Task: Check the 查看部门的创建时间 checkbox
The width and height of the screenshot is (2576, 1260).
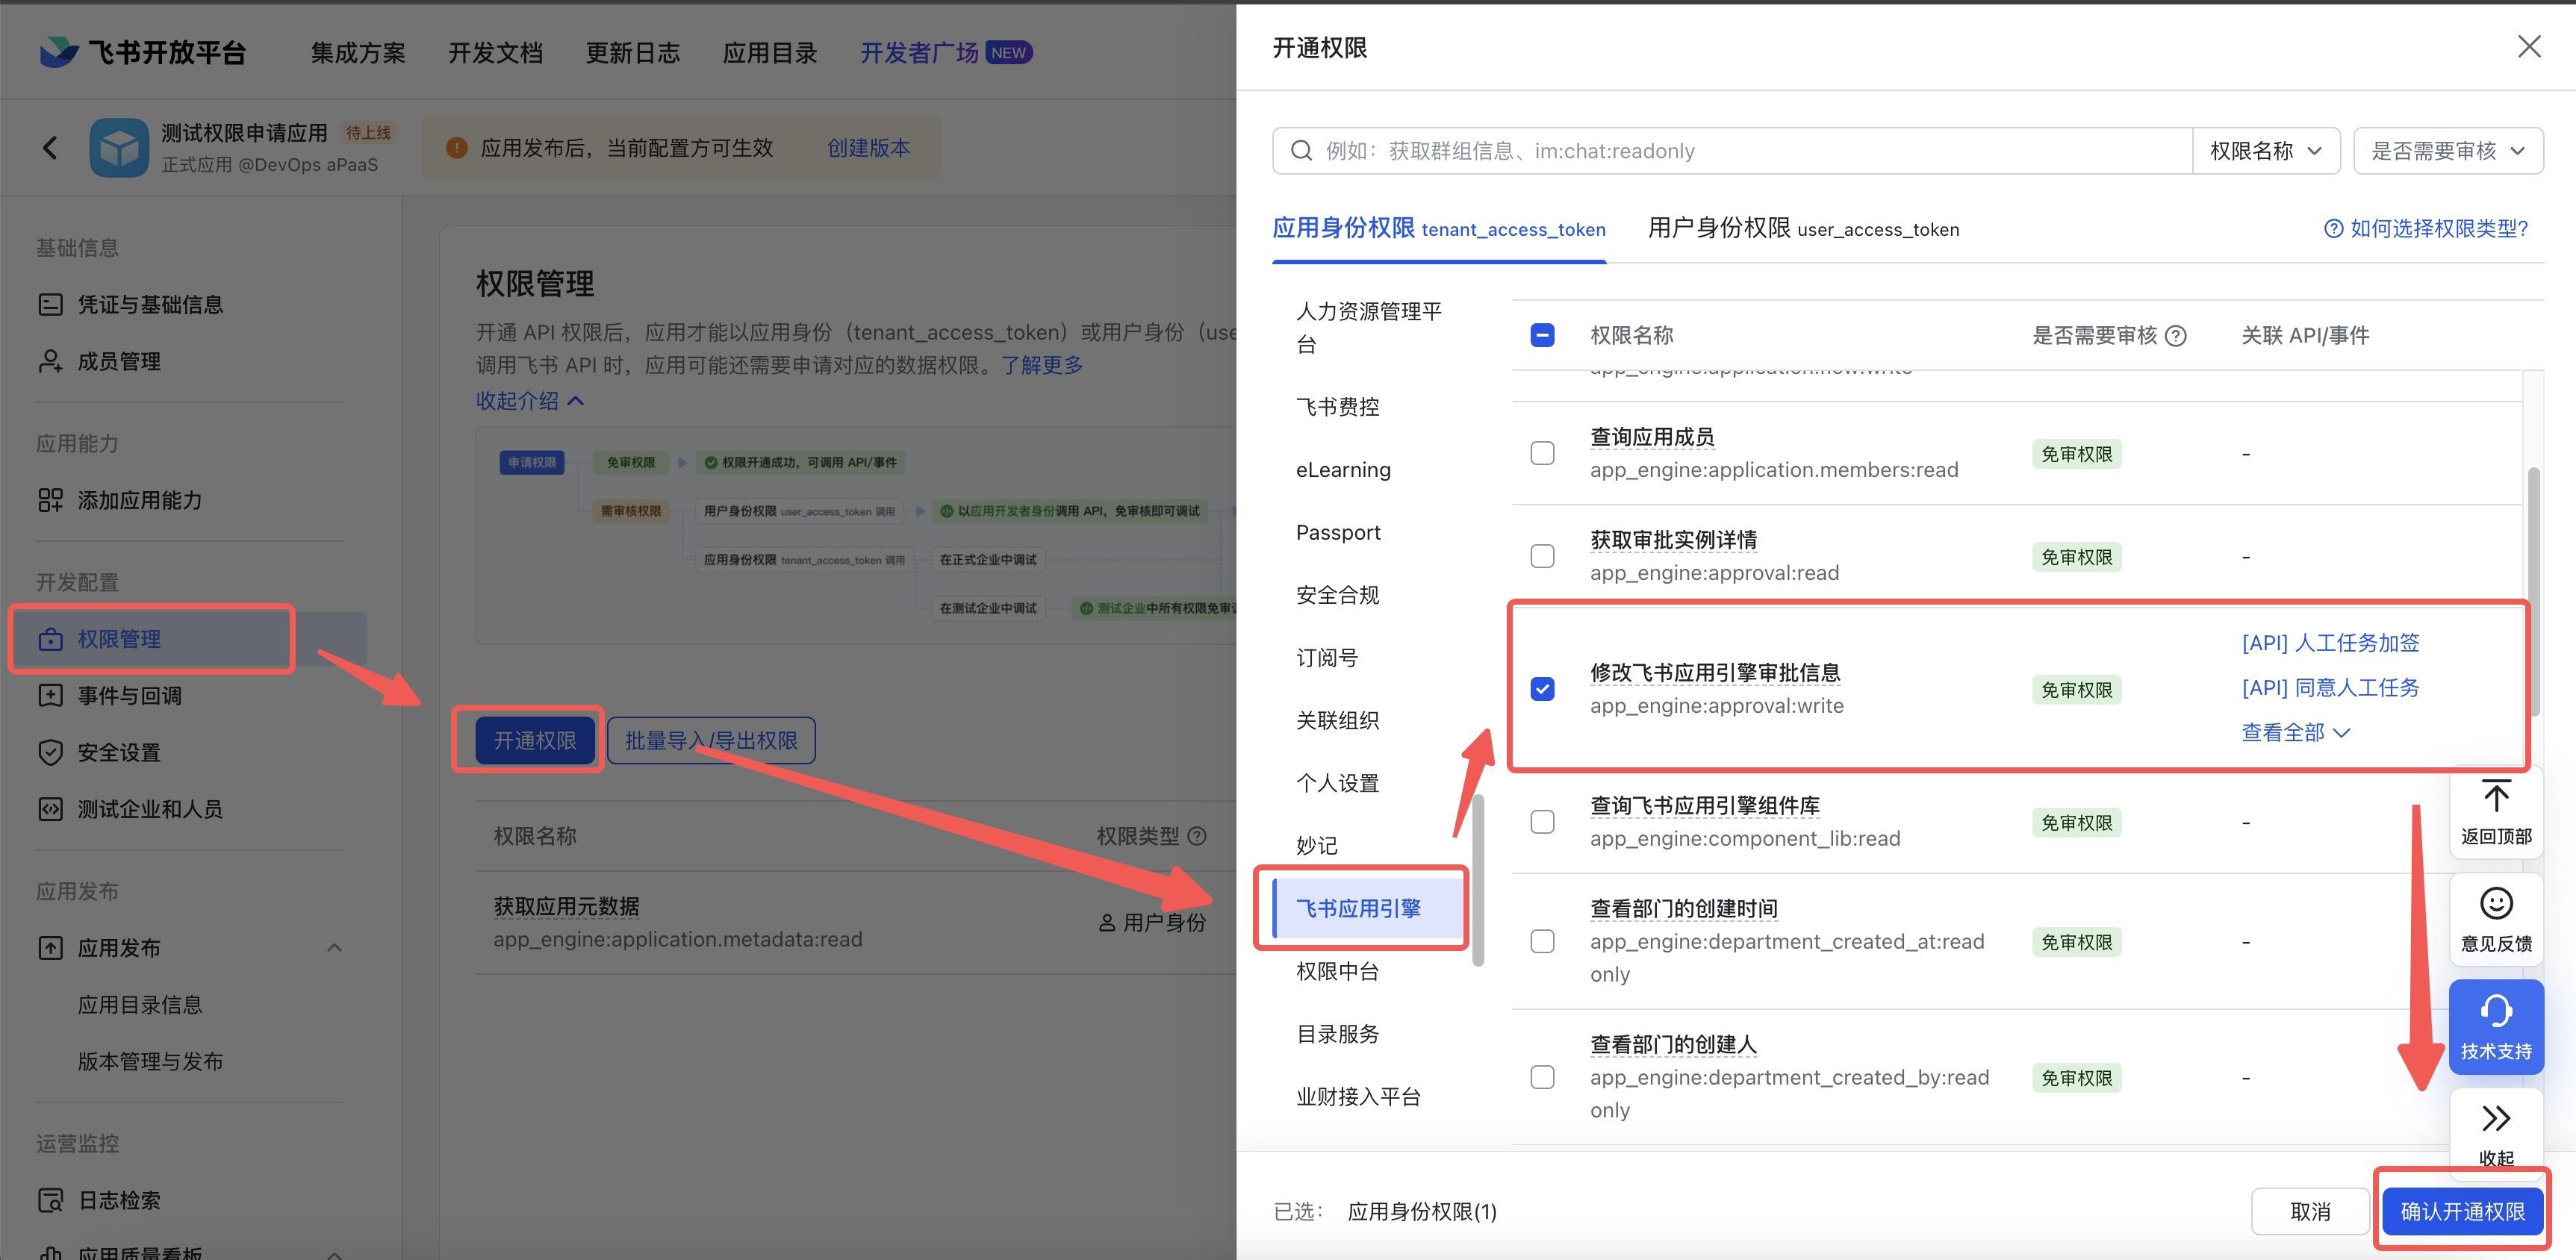Action: 1542,941
